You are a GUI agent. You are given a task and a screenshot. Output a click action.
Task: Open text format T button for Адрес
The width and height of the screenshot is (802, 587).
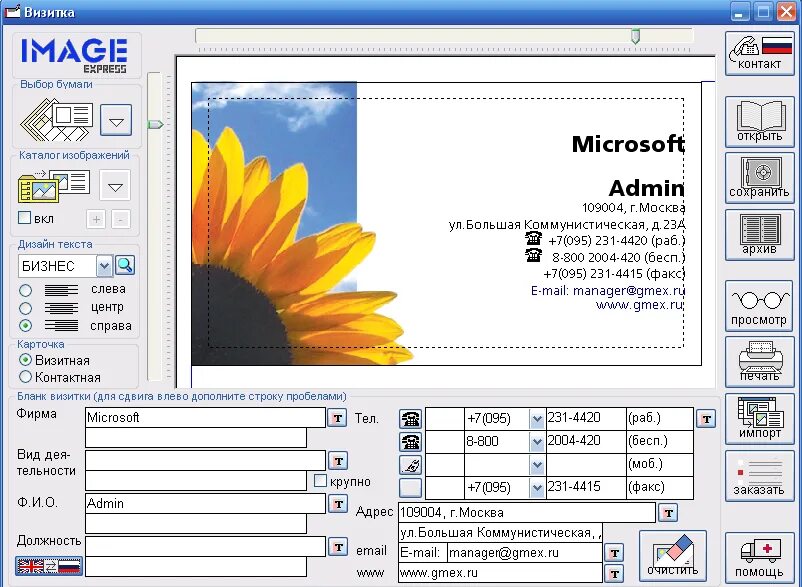pyautogui.click(x=668, y=513)
